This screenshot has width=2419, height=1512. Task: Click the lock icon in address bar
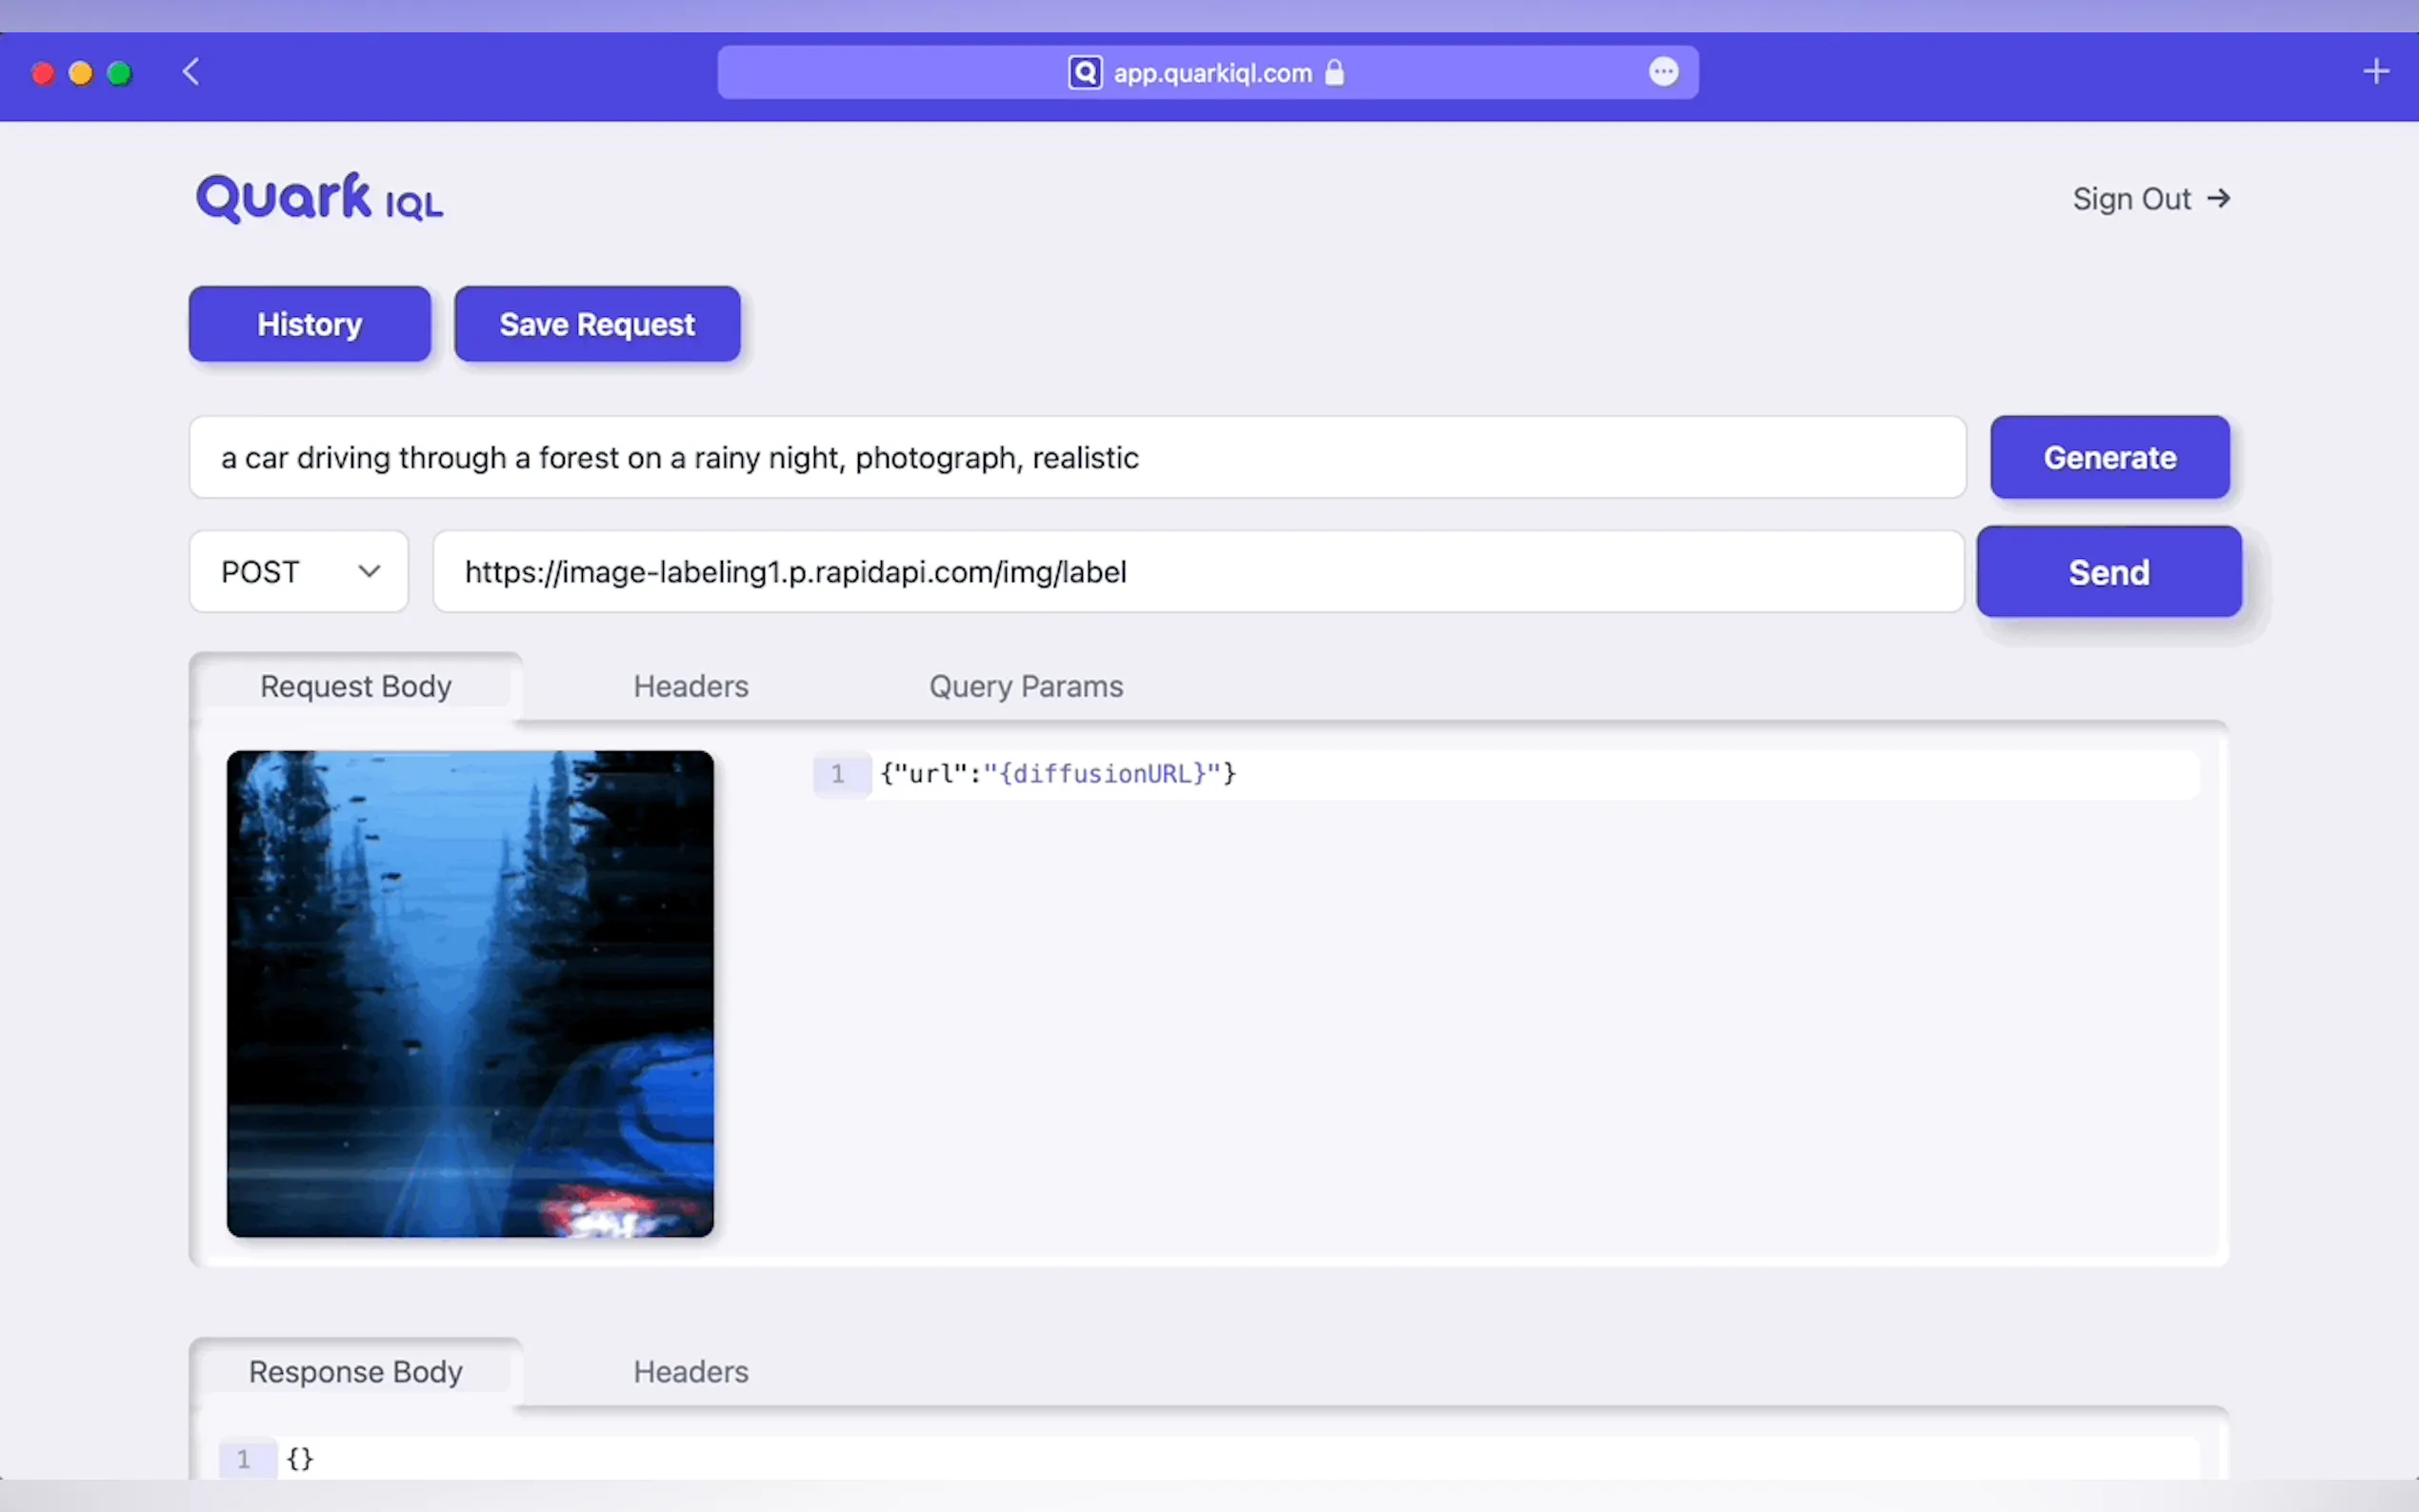point(1334,72)
